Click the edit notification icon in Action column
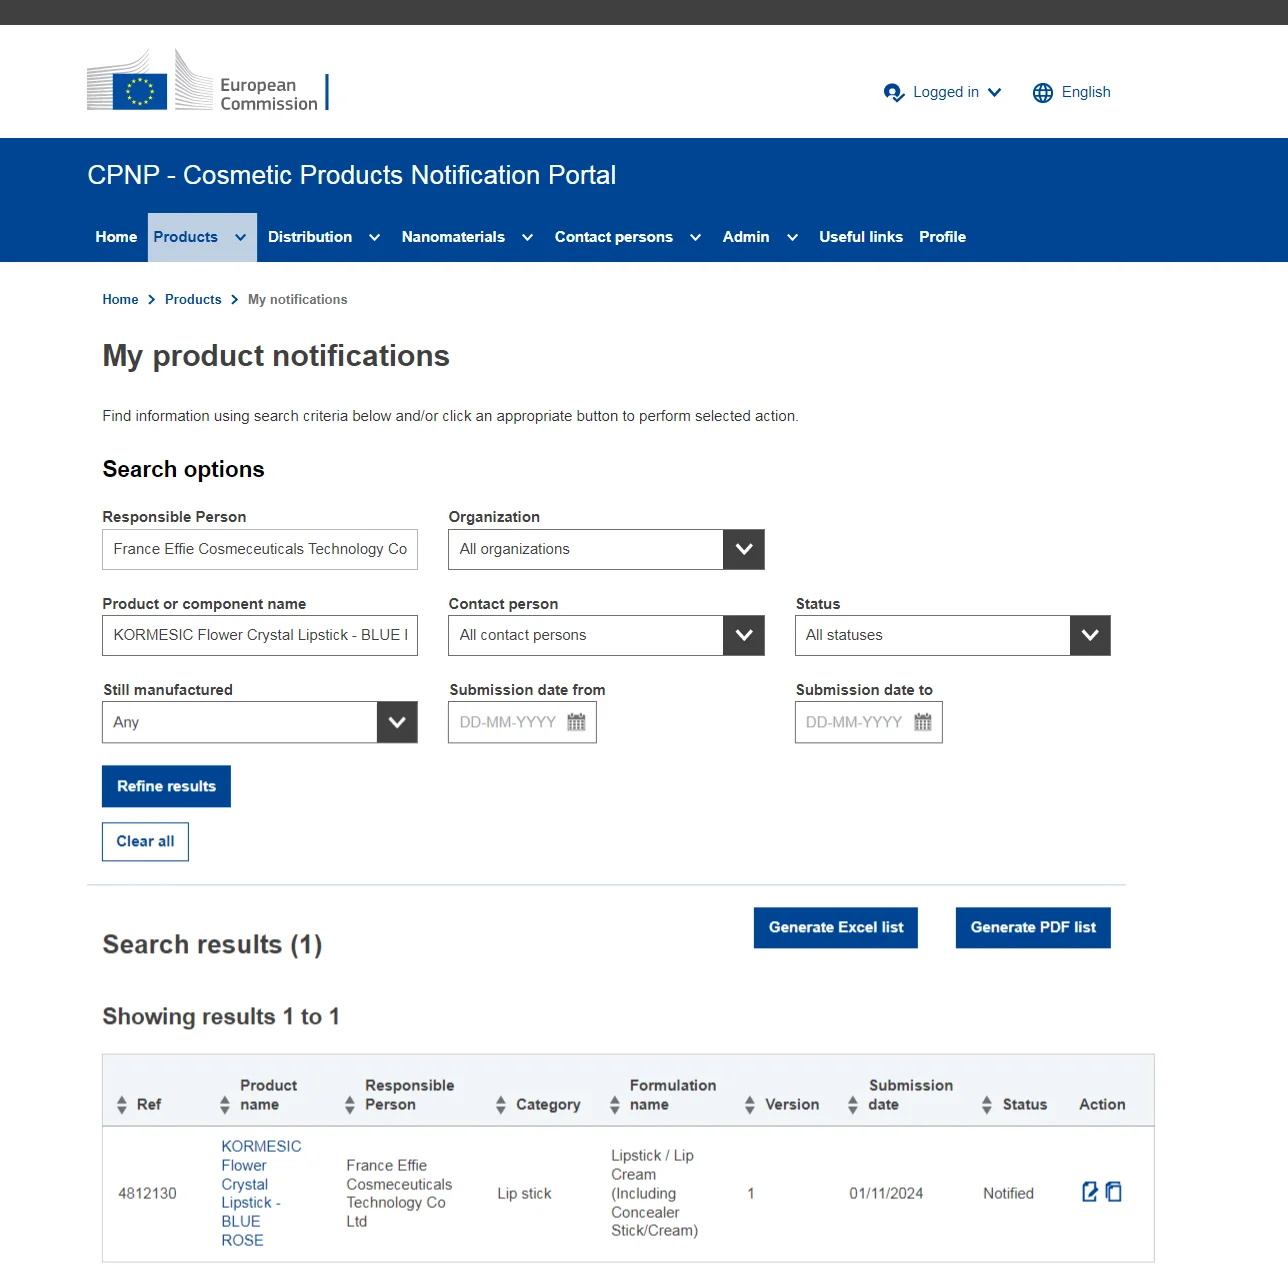 (1090, 1192)
